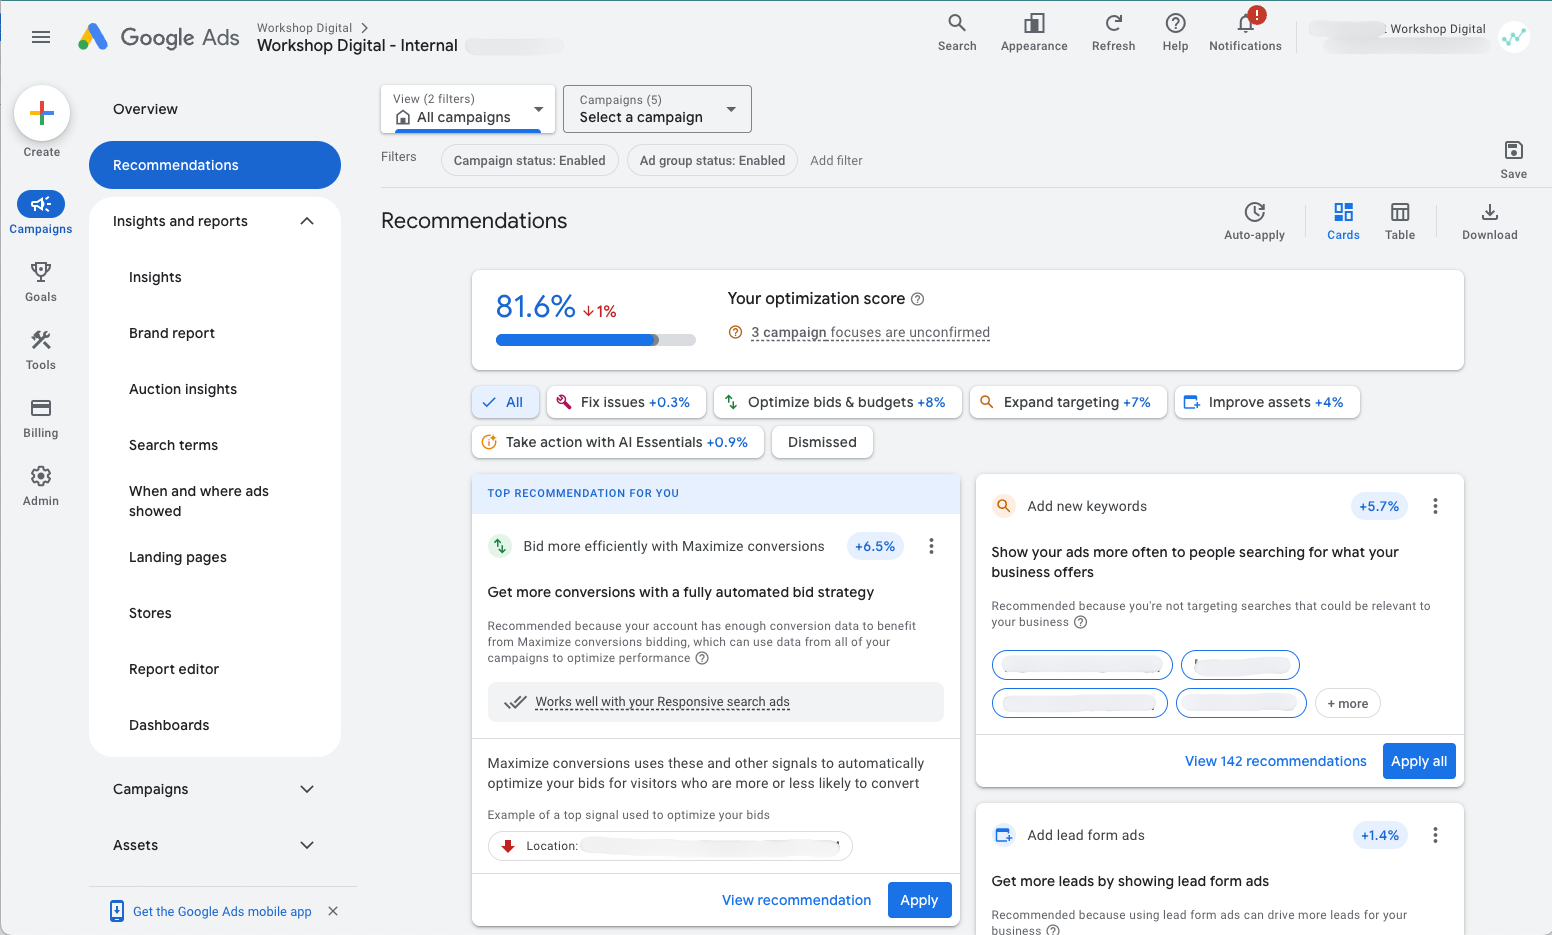Screen dimensions: 1552x935
Task: Click Add filter field
Action: [x=836, y=160]
